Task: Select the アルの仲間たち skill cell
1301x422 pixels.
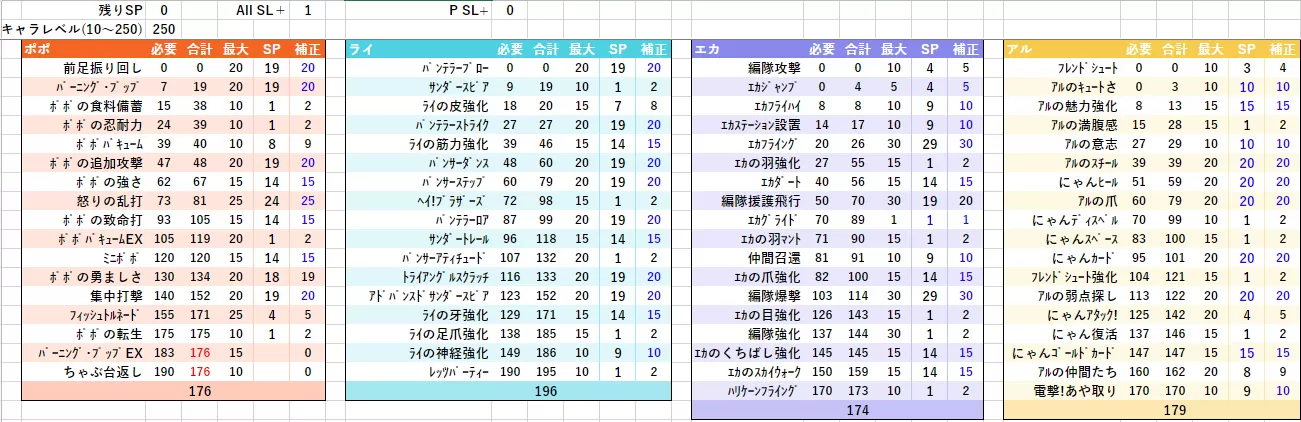Action: coord(1062,371)
